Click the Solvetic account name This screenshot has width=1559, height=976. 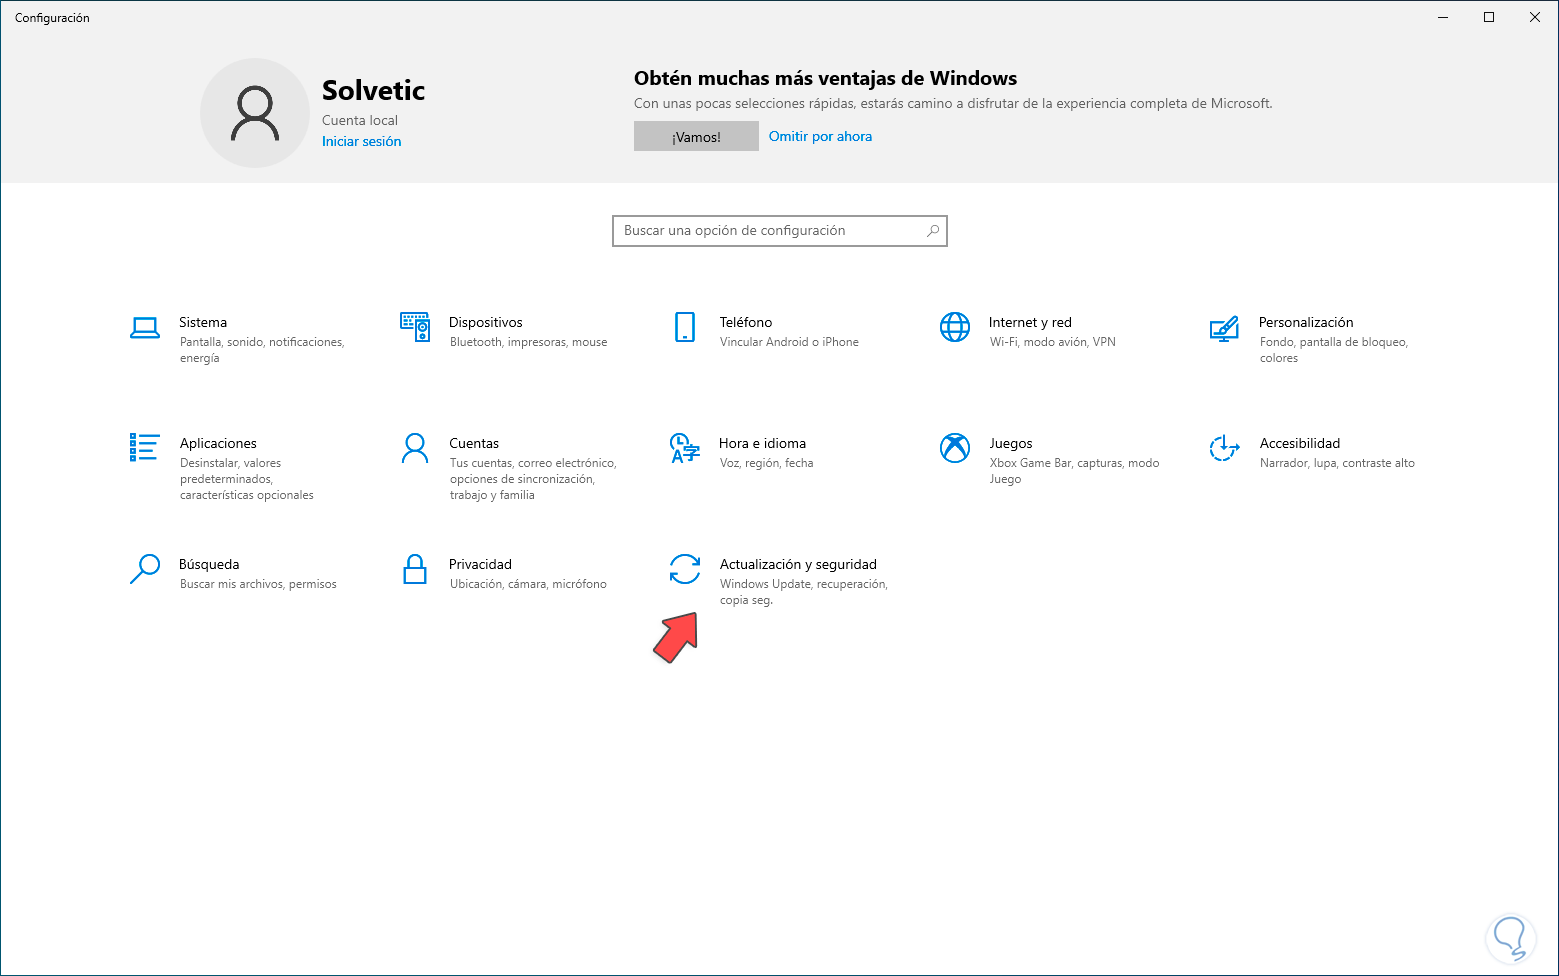373,90
